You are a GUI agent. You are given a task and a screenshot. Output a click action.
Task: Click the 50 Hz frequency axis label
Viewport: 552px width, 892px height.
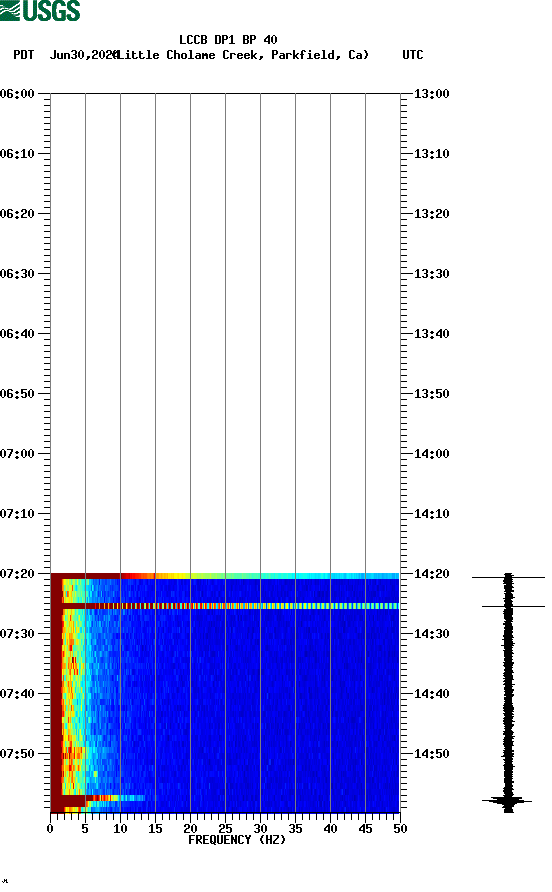click(x=401, y=829)
